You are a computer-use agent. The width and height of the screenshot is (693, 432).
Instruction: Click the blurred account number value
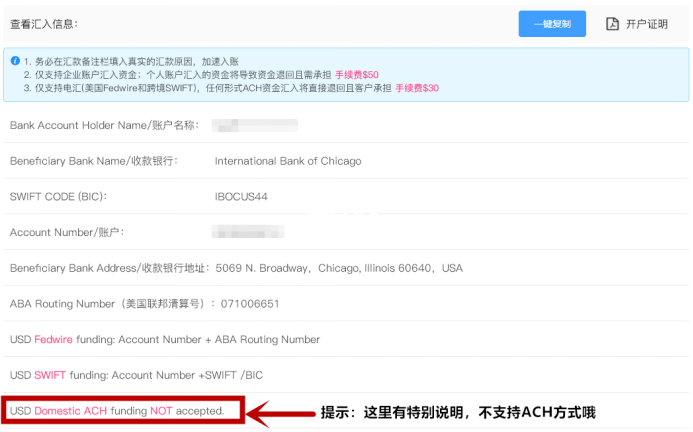click(x=248, y=232)
